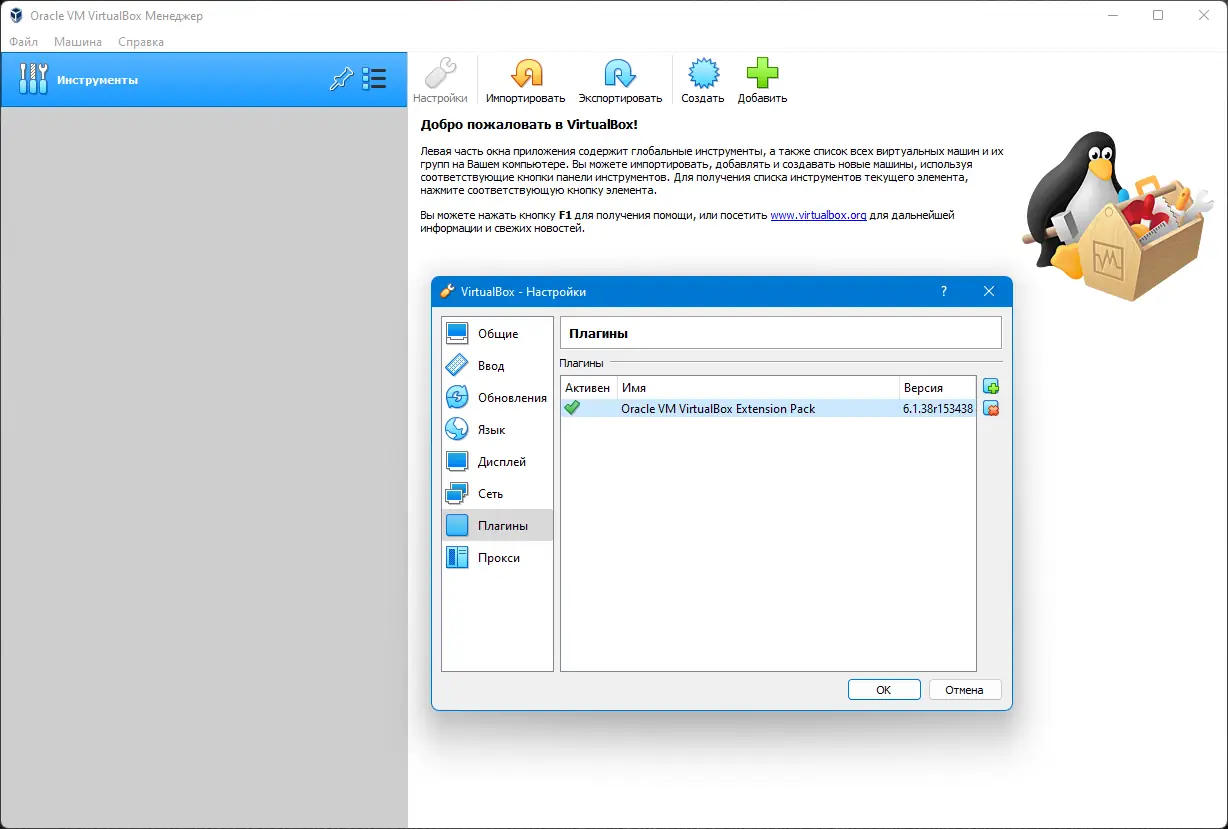Click the Создать new machine icon
Image resolution: width=1228 pixels, height=829 pixels.
(703, 74)
